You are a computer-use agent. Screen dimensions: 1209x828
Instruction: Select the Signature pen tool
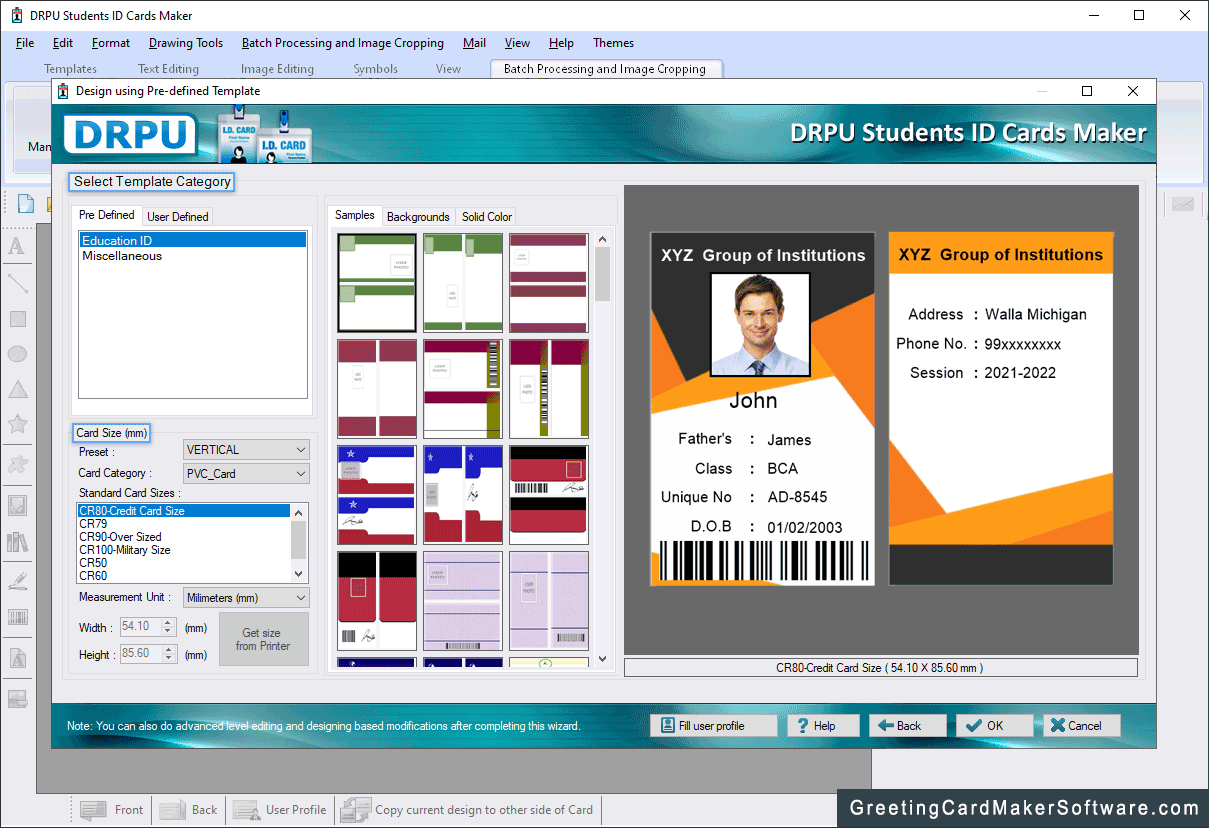point(17,580)
